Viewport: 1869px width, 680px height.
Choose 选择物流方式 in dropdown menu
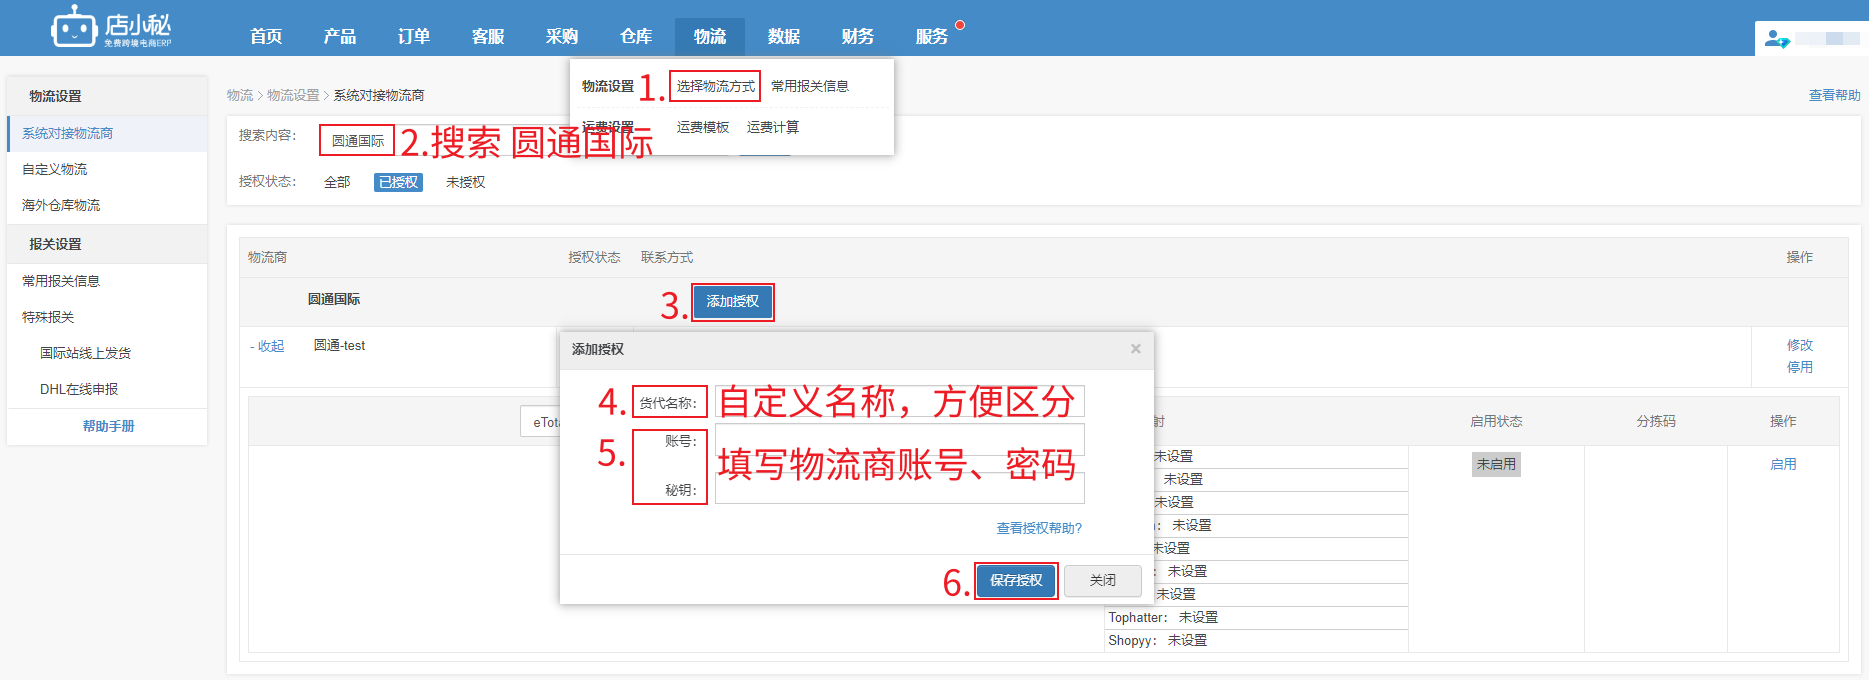(x=715, y=86)
